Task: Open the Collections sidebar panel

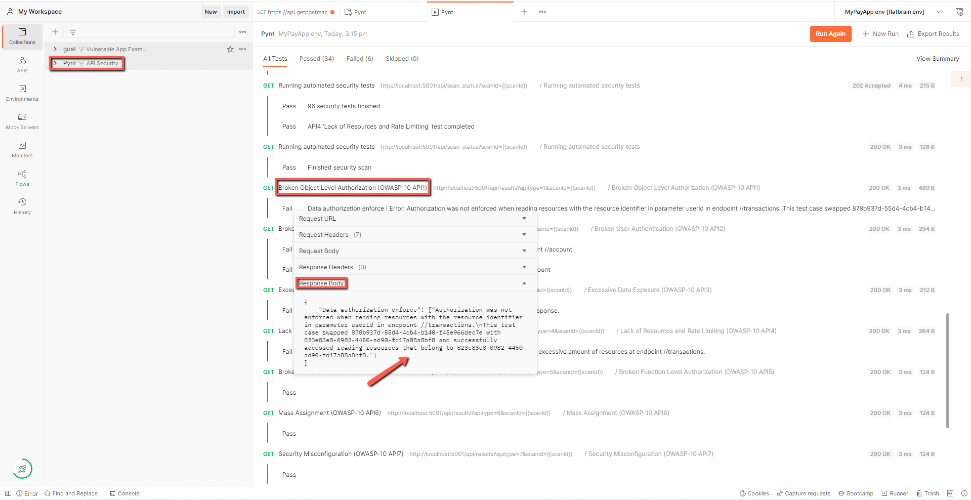Action: coord(22,36)
